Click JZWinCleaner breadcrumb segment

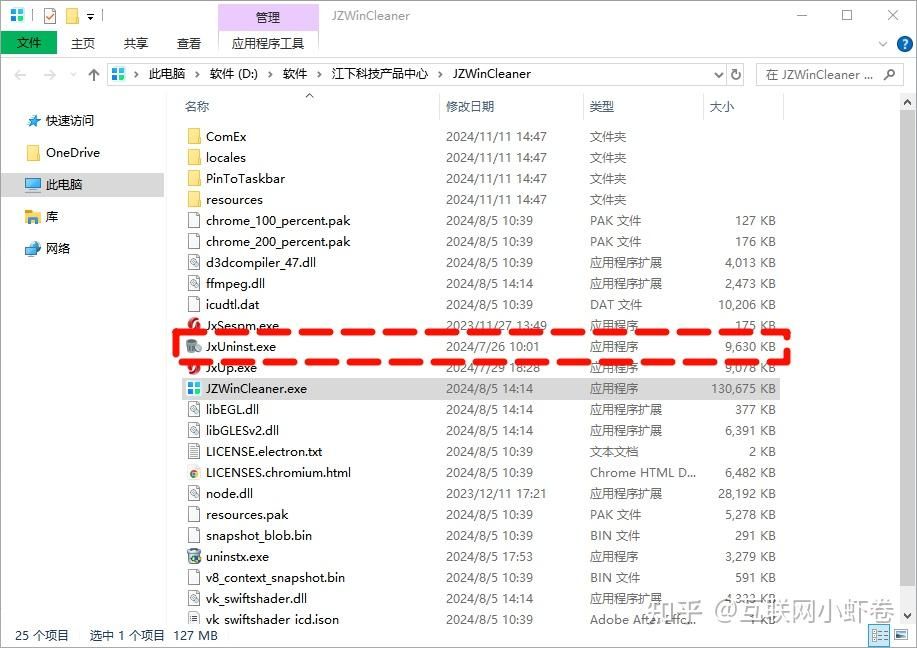pos(491,74)
